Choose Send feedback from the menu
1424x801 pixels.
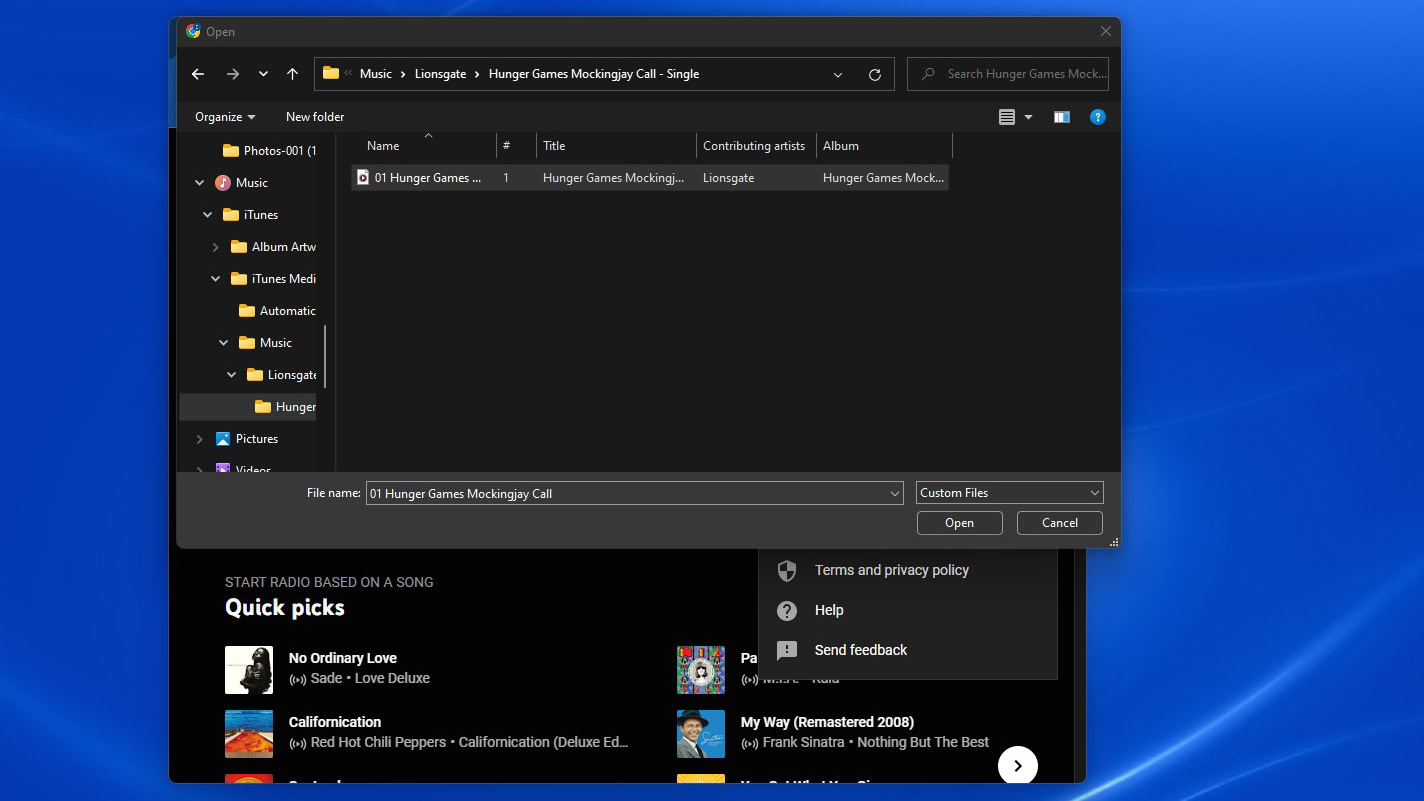point(860,650)
